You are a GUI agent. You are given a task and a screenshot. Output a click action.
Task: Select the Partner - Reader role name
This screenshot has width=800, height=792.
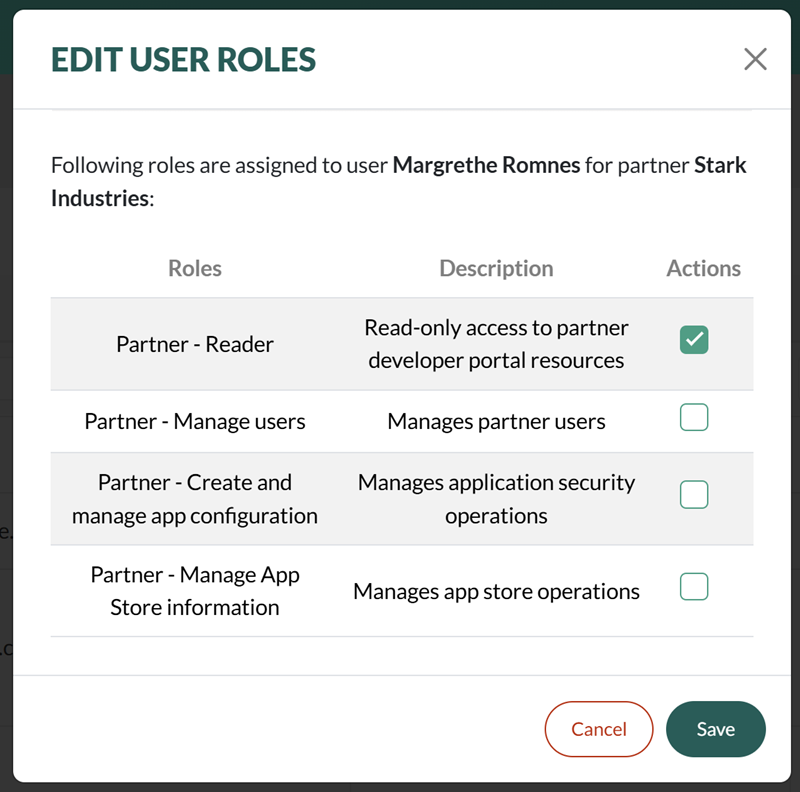(195, 344)
